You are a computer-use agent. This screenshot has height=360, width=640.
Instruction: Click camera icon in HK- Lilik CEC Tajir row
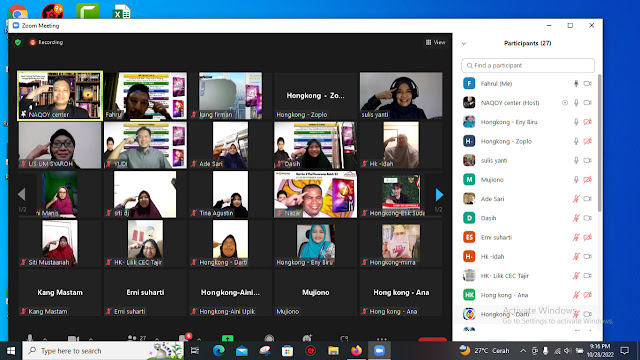point(587,276)
